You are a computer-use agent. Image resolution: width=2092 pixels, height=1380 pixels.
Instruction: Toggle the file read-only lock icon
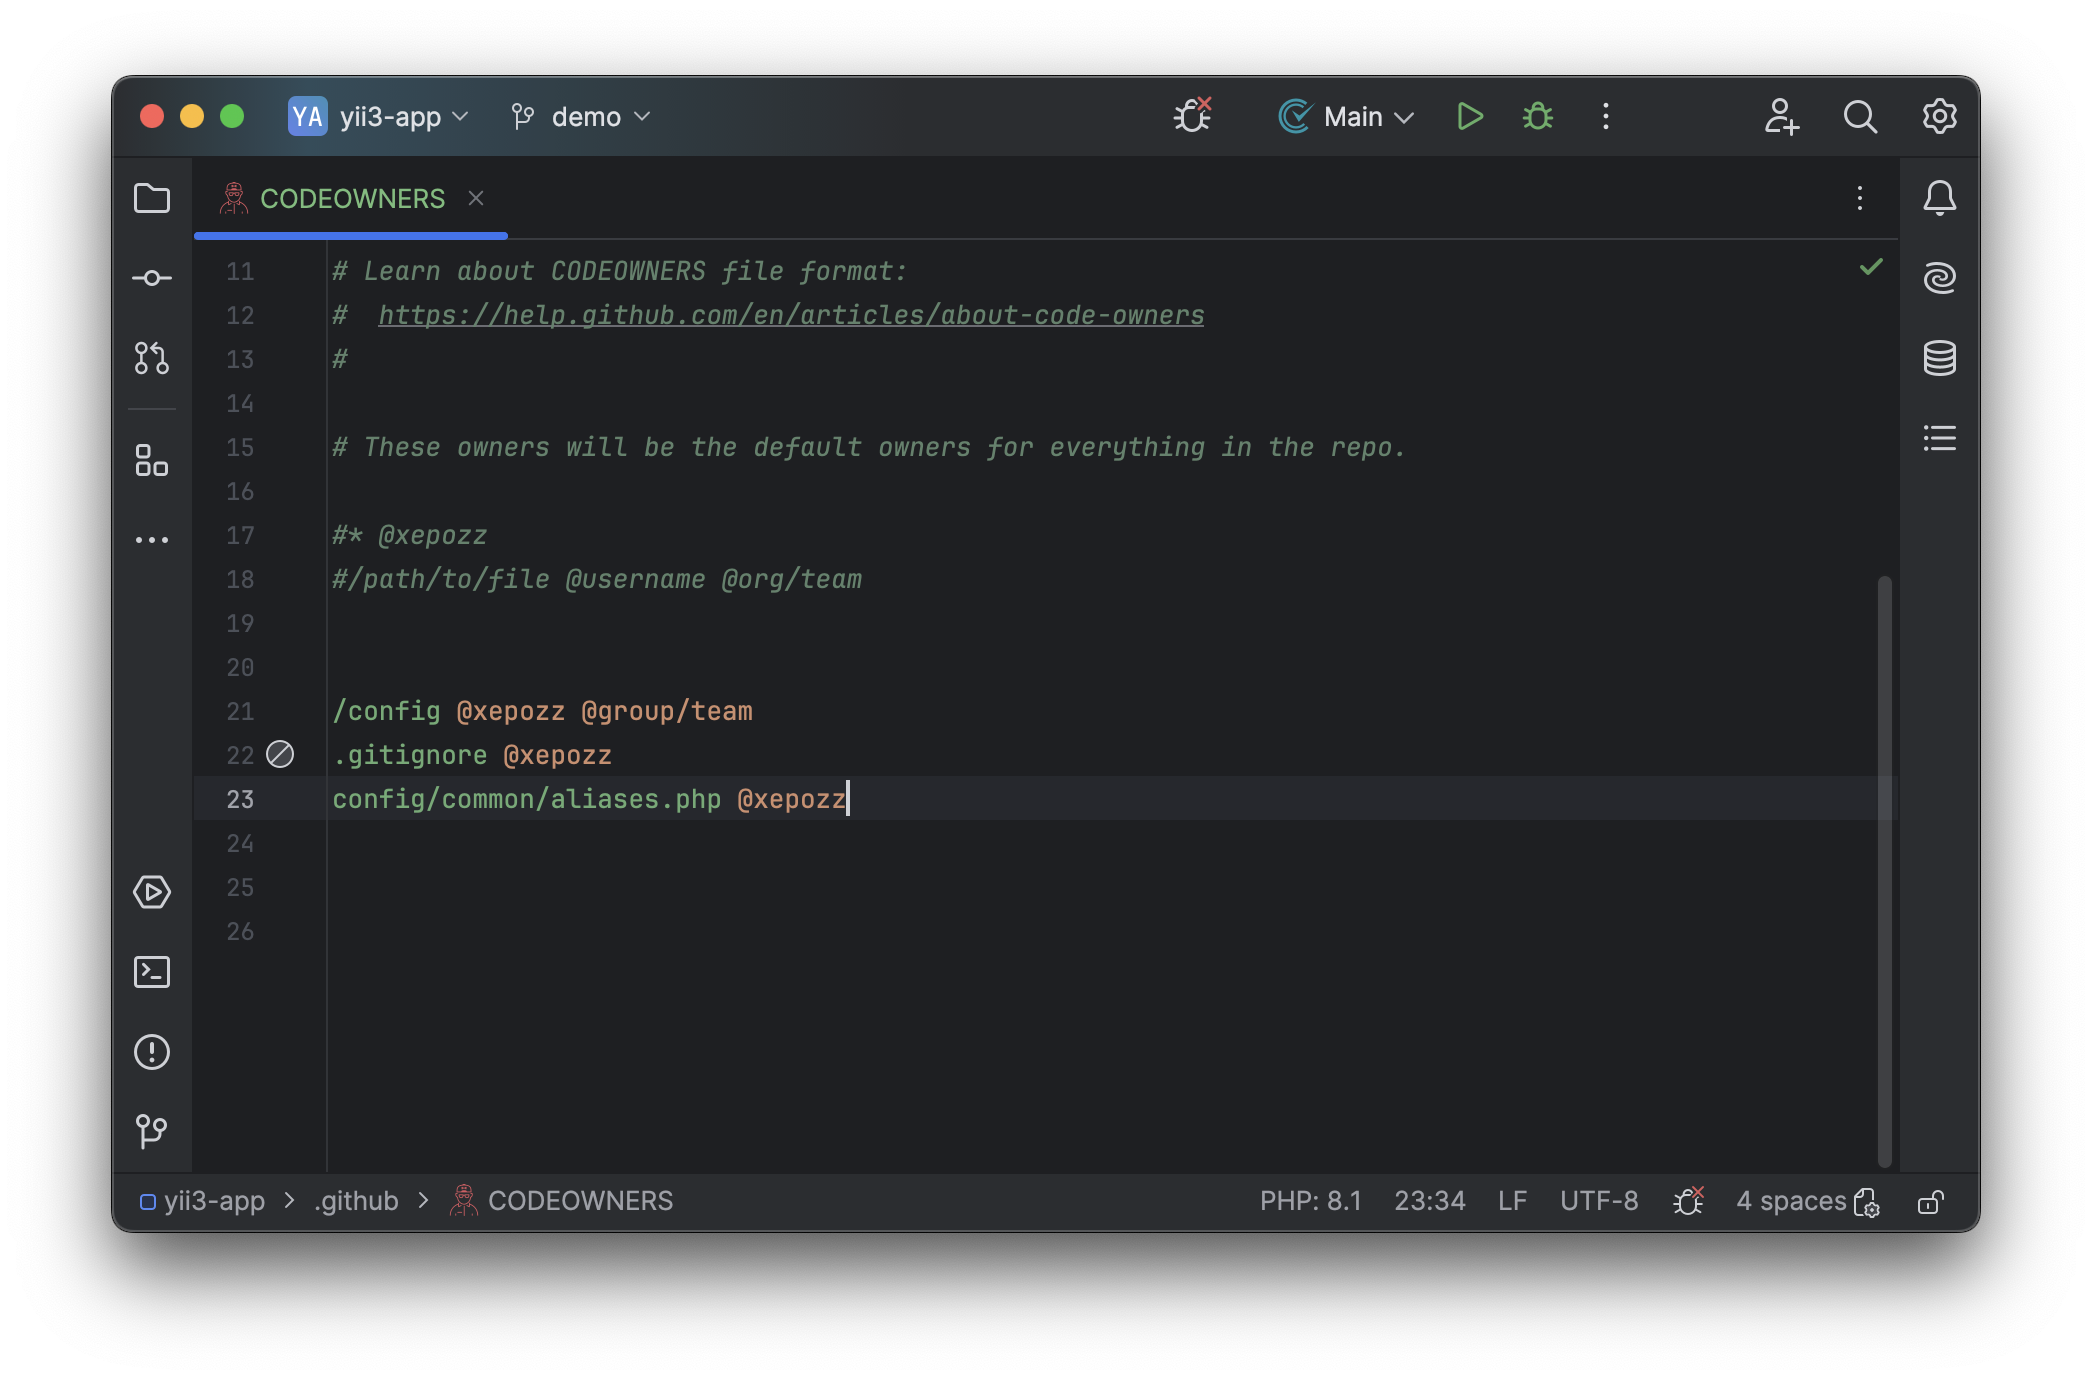(x=1930, y=1201)
